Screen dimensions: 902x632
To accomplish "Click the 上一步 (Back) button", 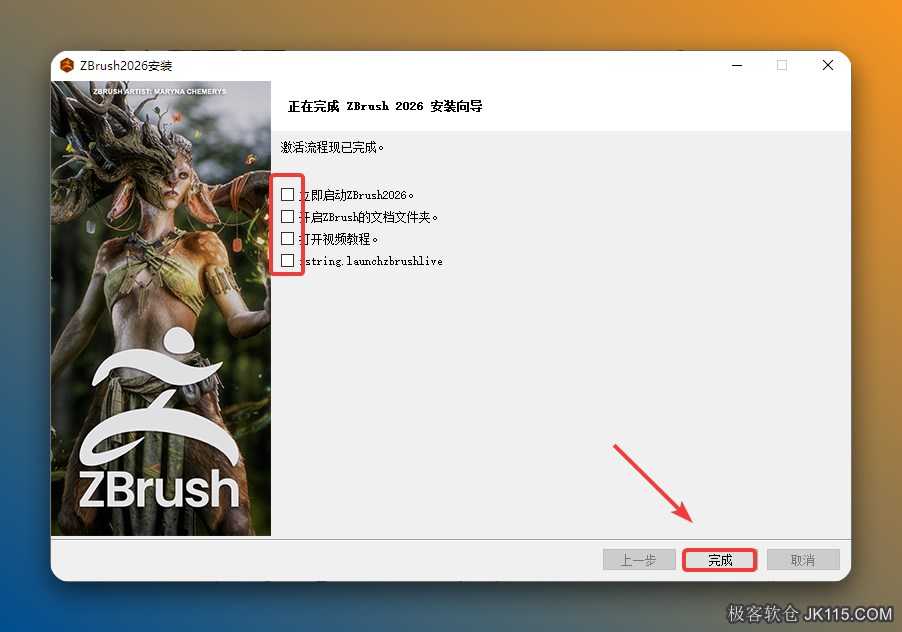I will point(639,560).
